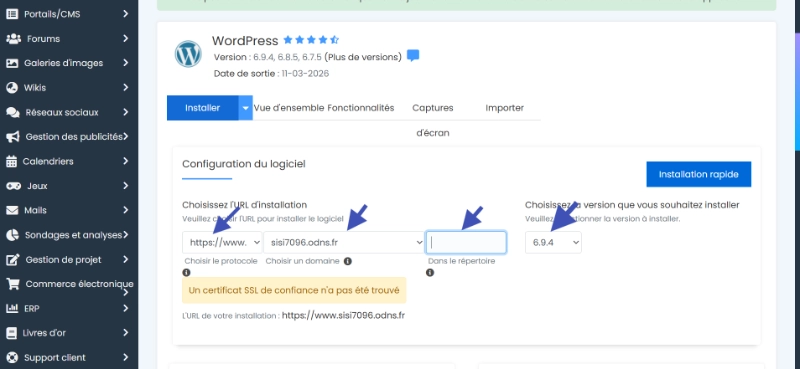
Task: Open the protocol dropdown showing https://www.
Action: [222, 242]
